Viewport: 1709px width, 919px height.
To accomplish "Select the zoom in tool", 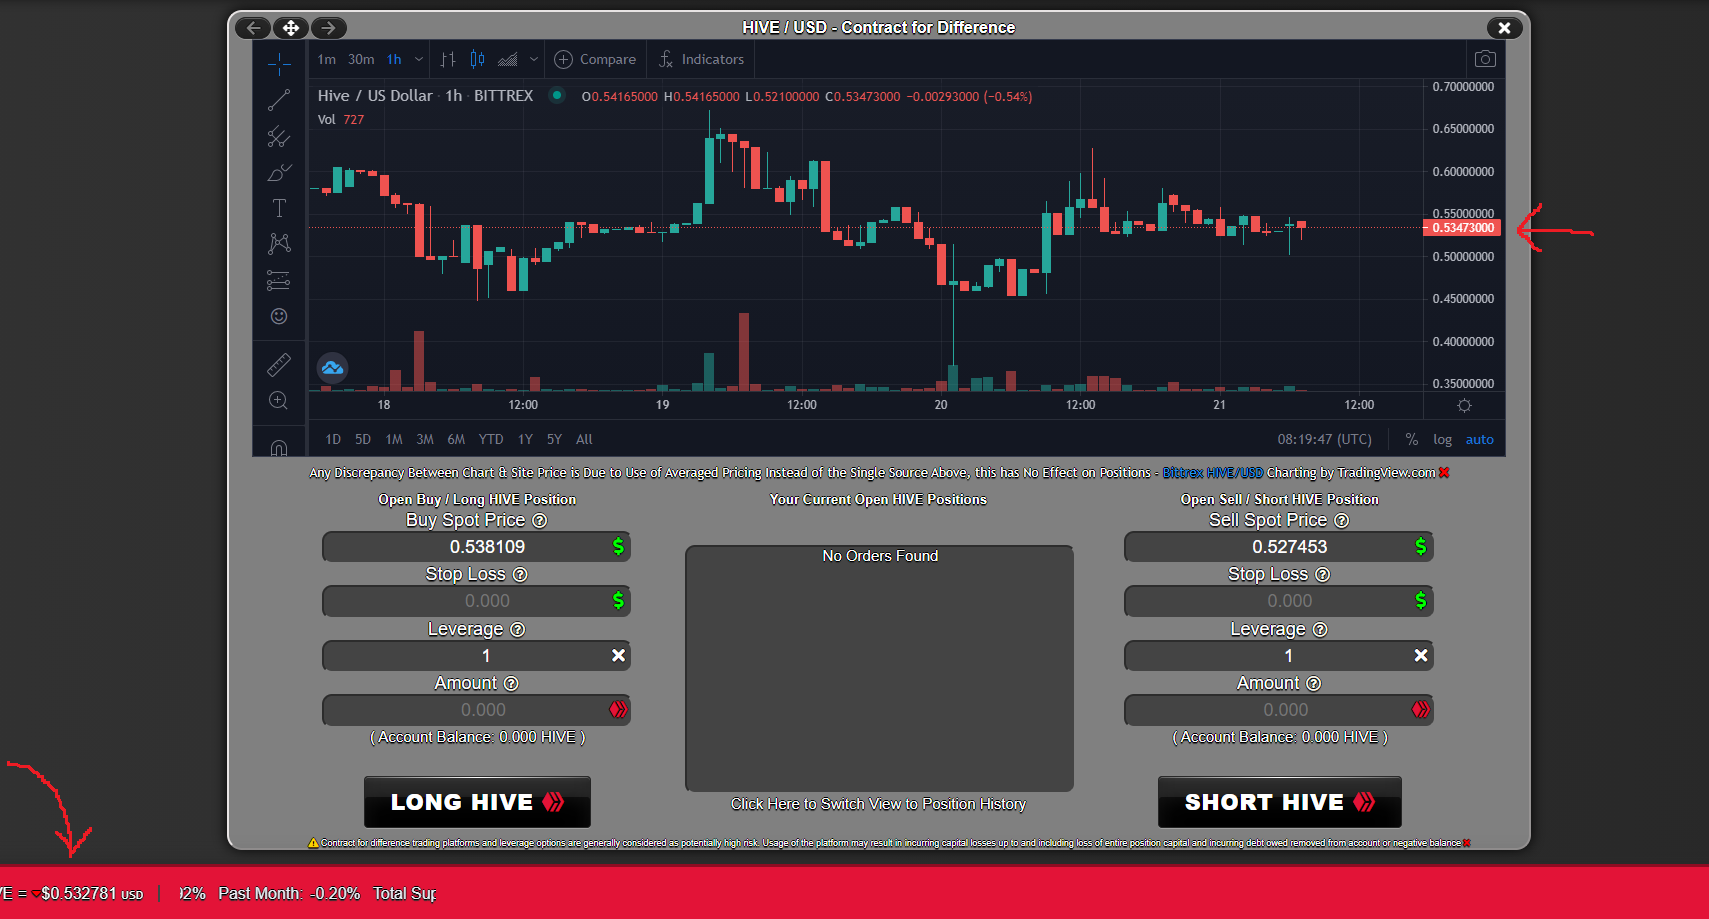I will [x=279, y=401].
